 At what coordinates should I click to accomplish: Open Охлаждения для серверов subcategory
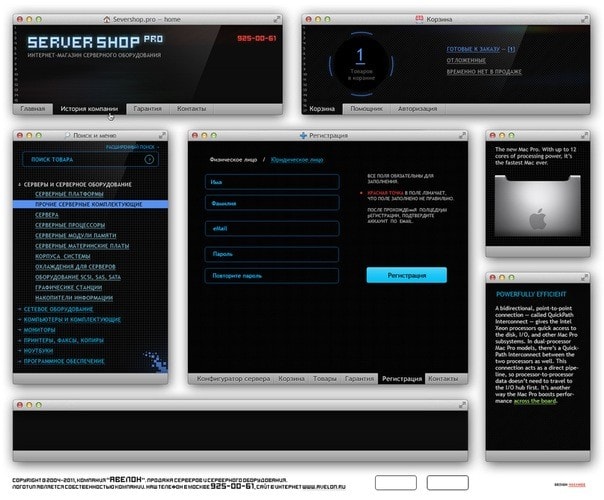(x=75, y=267)
